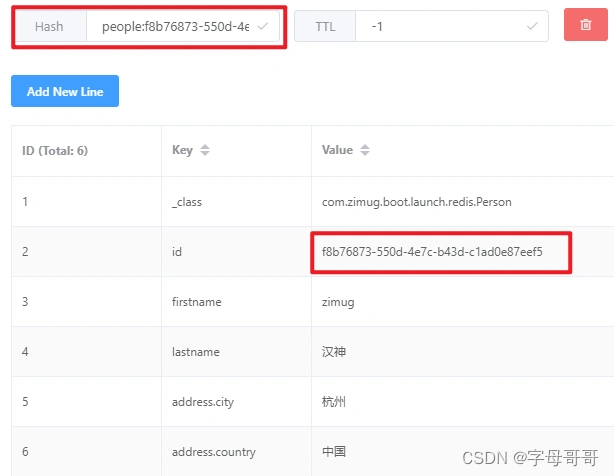Confirm key name with the checkmark icon
Screen dimensions: 614x476
pos(262,27)
